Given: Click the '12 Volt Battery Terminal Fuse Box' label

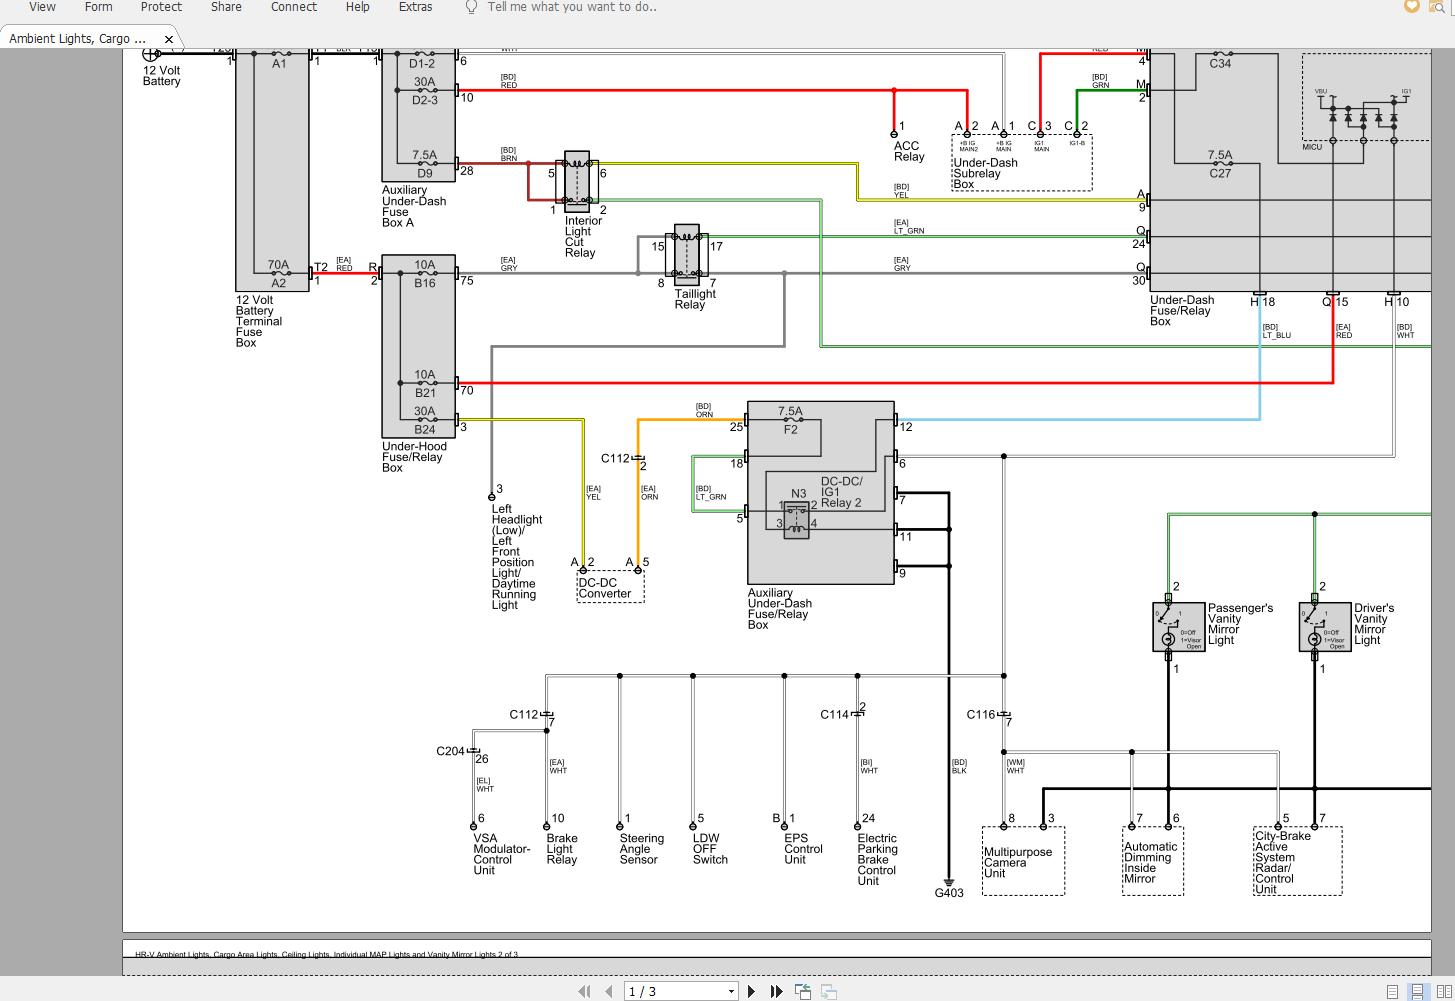Looking at the screenshot, I should tap(258, 321).
